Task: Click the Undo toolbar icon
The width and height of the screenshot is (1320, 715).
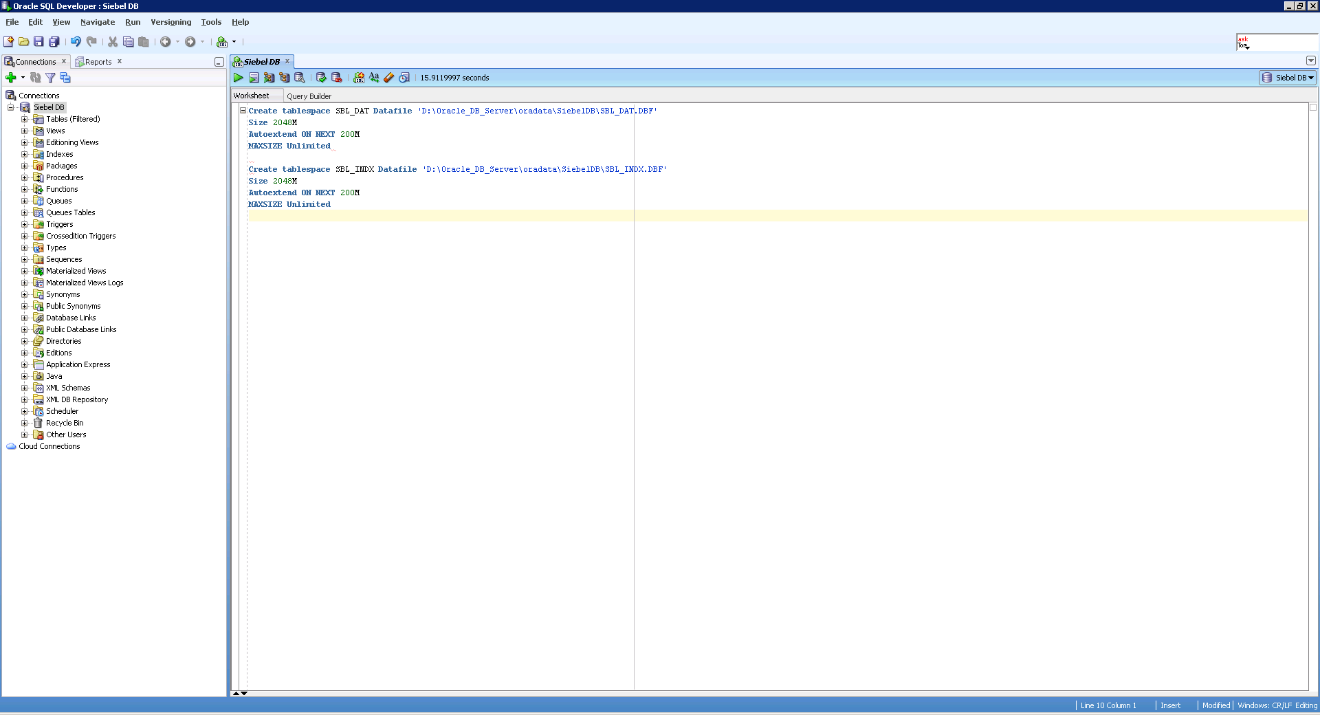Action: [76, 42]
